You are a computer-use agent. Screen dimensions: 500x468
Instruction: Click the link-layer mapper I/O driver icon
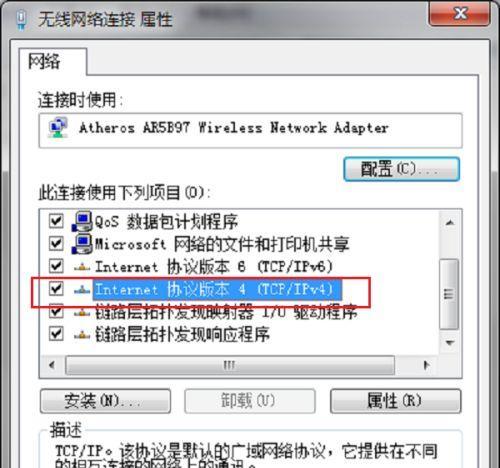pos(82,312)
